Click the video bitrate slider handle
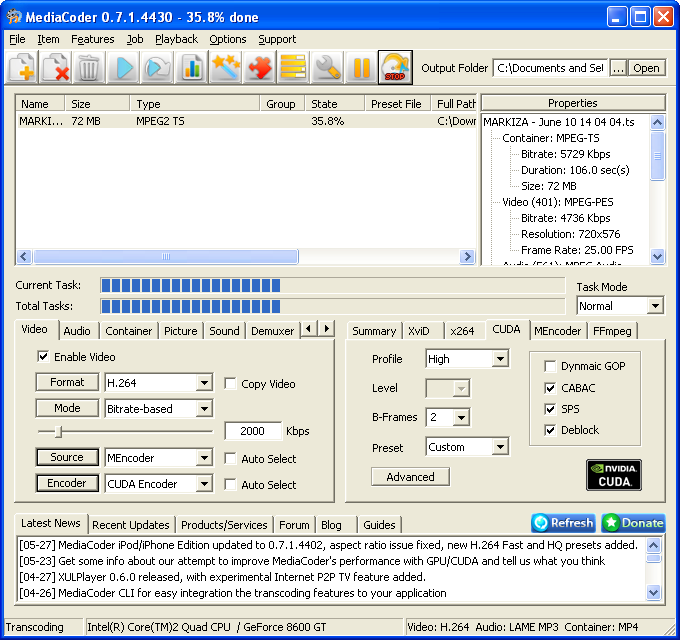 tap(58, 431)
